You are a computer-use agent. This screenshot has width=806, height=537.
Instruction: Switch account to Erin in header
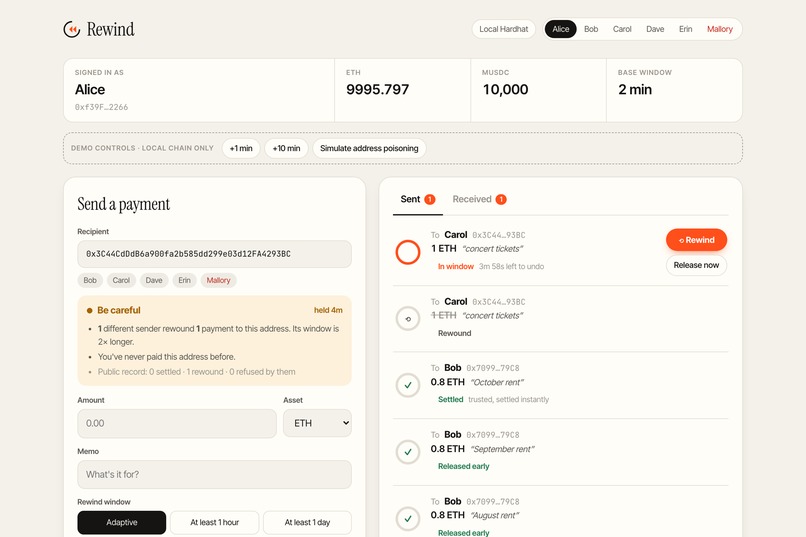click(x=685, y=29)
